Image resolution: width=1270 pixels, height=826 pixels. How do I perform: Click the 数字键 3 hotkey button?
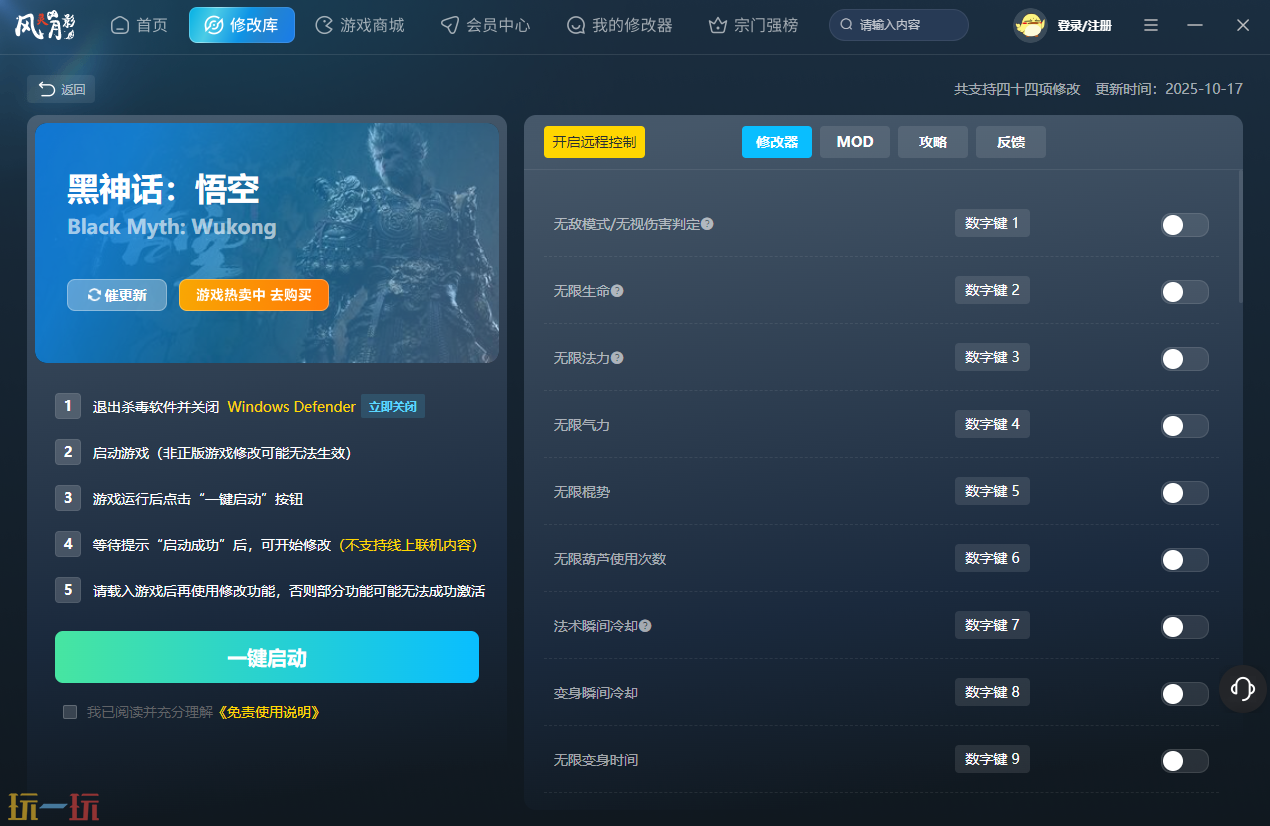pos(992,357)
